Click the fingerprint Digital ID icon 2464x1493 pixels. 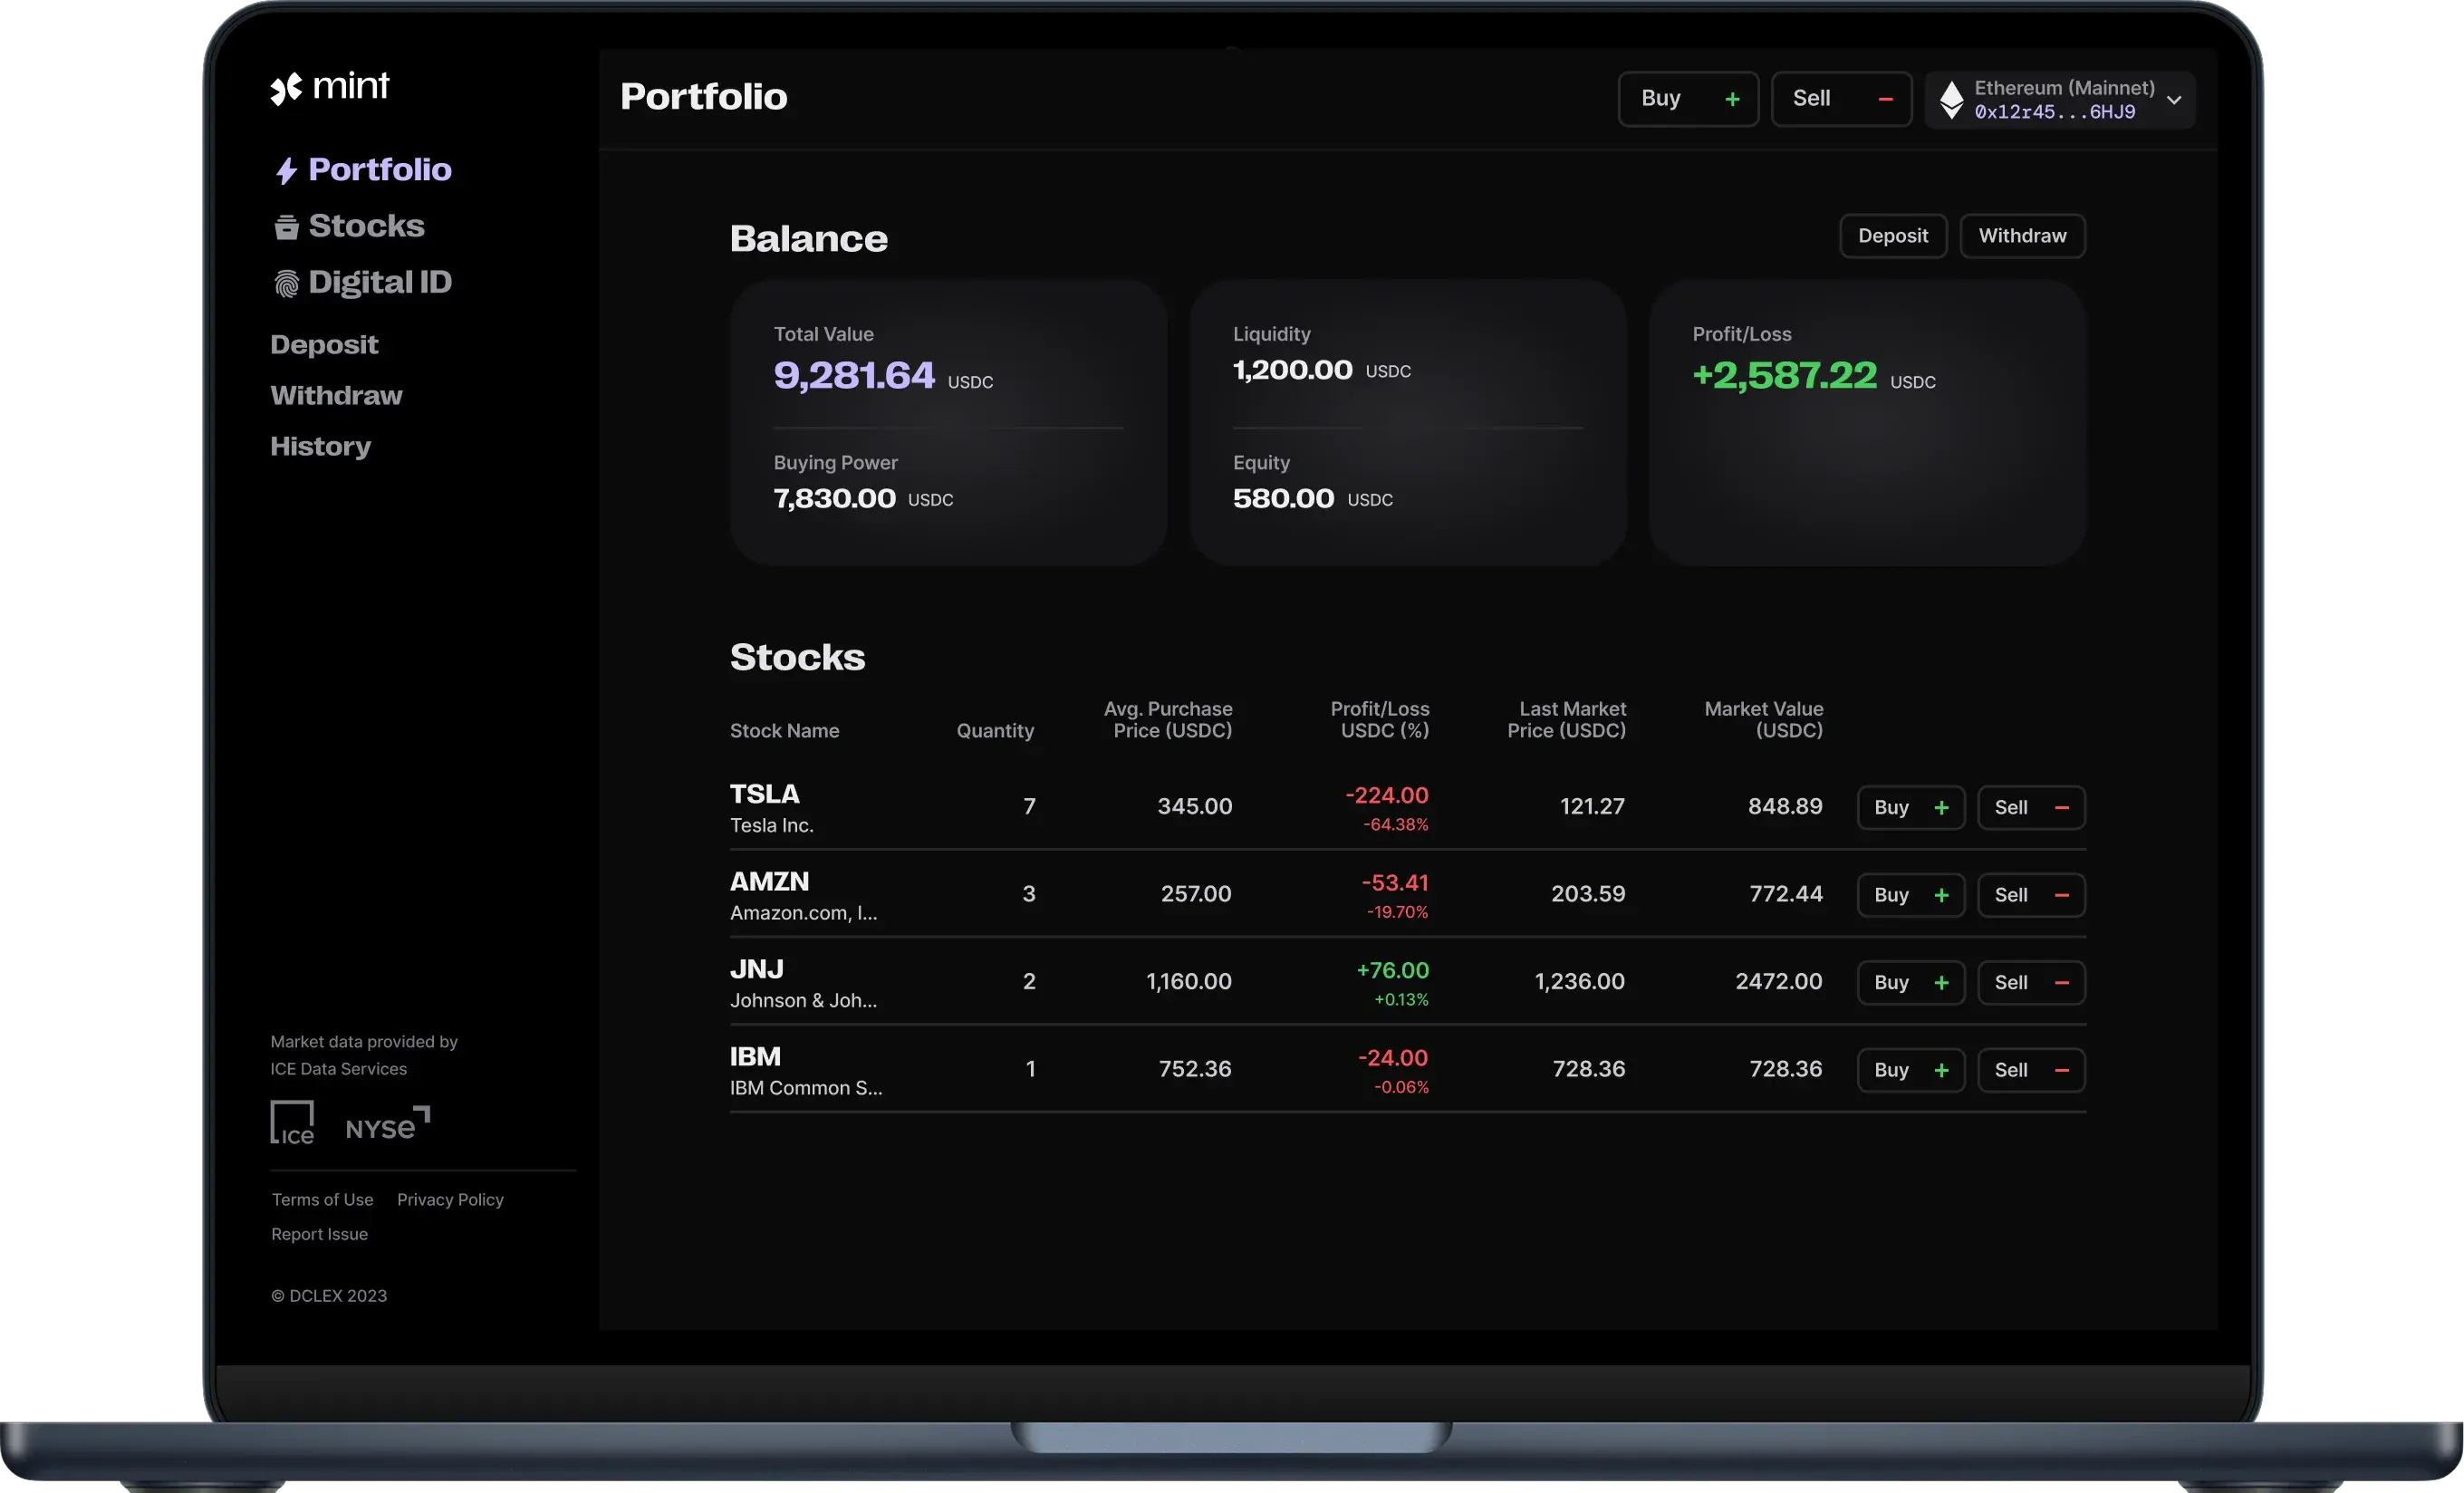tap(286, 284)
